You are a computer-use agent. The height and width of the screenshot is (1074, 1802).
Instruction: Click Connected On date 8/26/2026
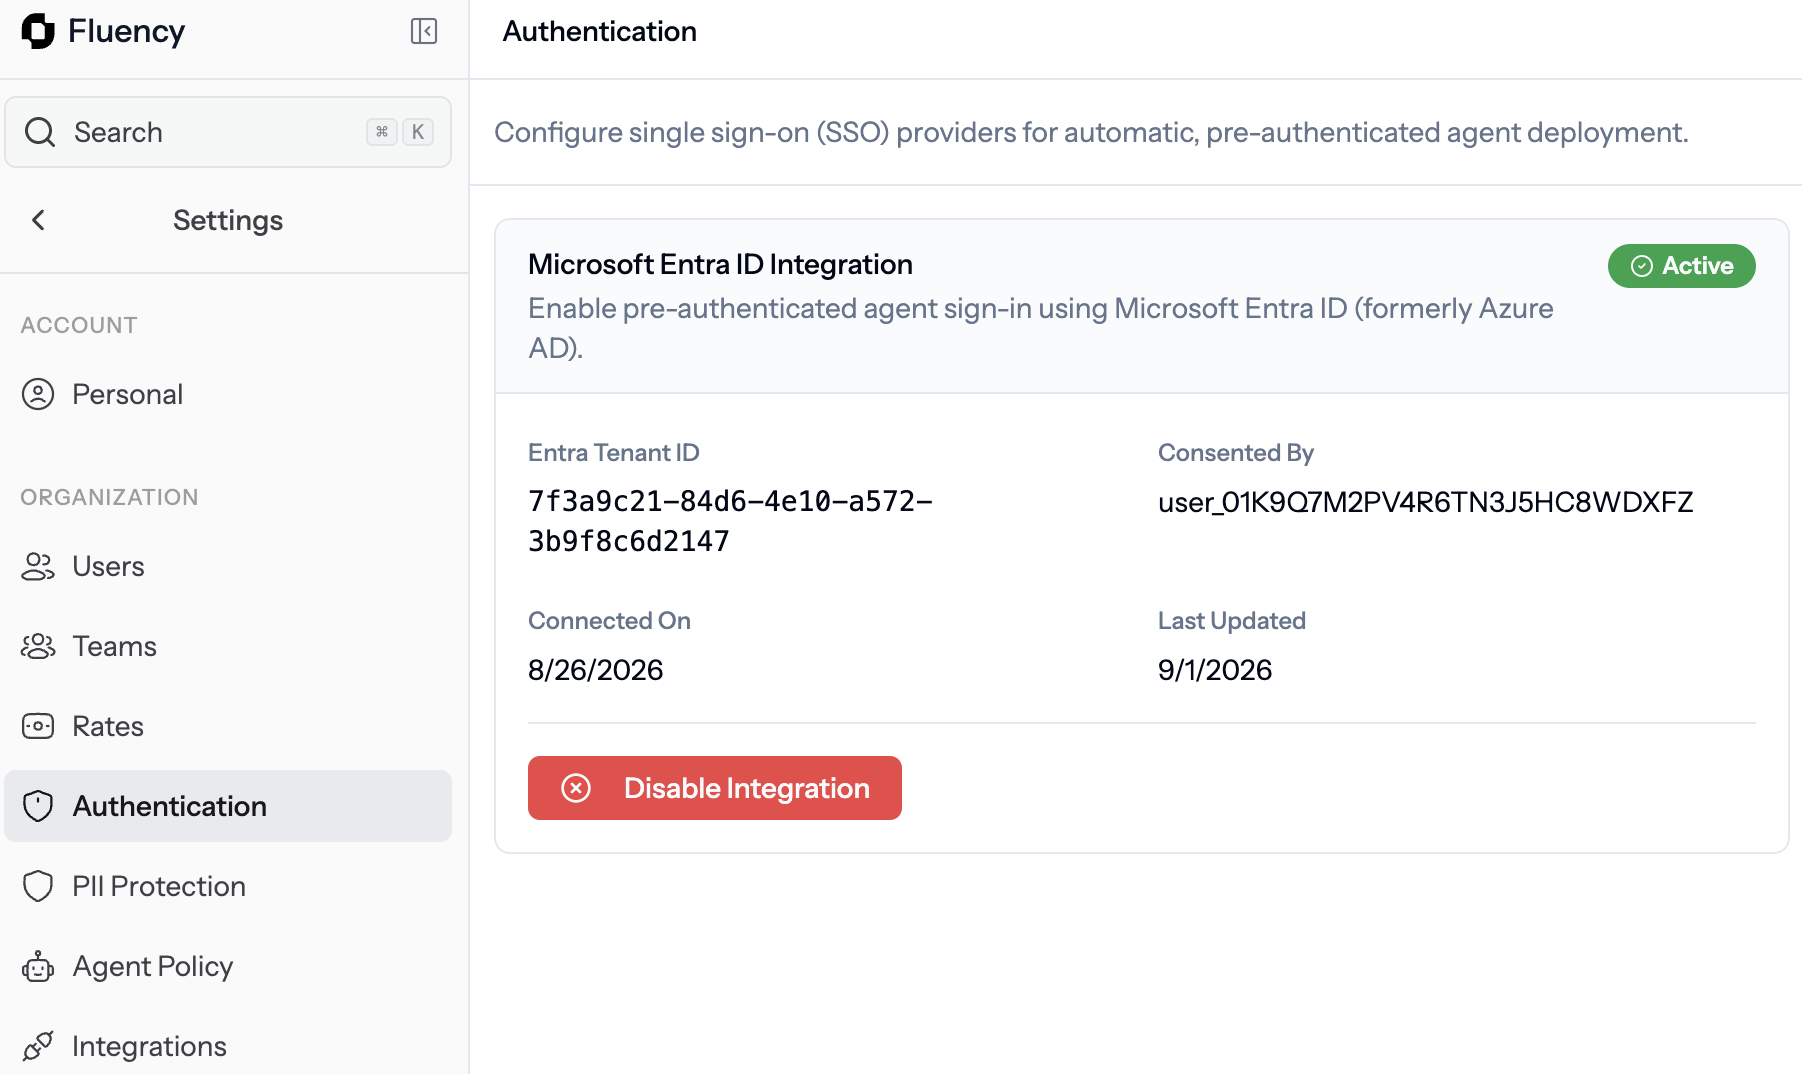(596, 670)
